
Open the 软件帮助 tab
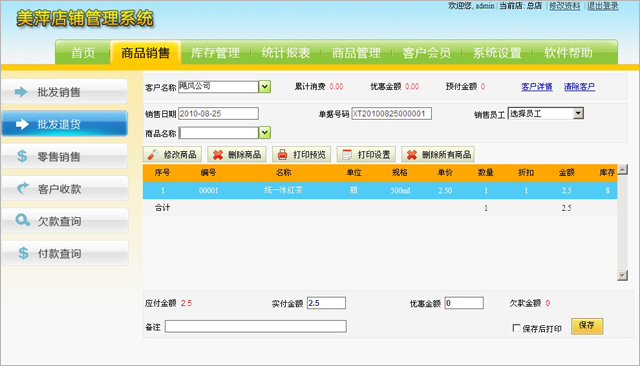click(568, 53)
